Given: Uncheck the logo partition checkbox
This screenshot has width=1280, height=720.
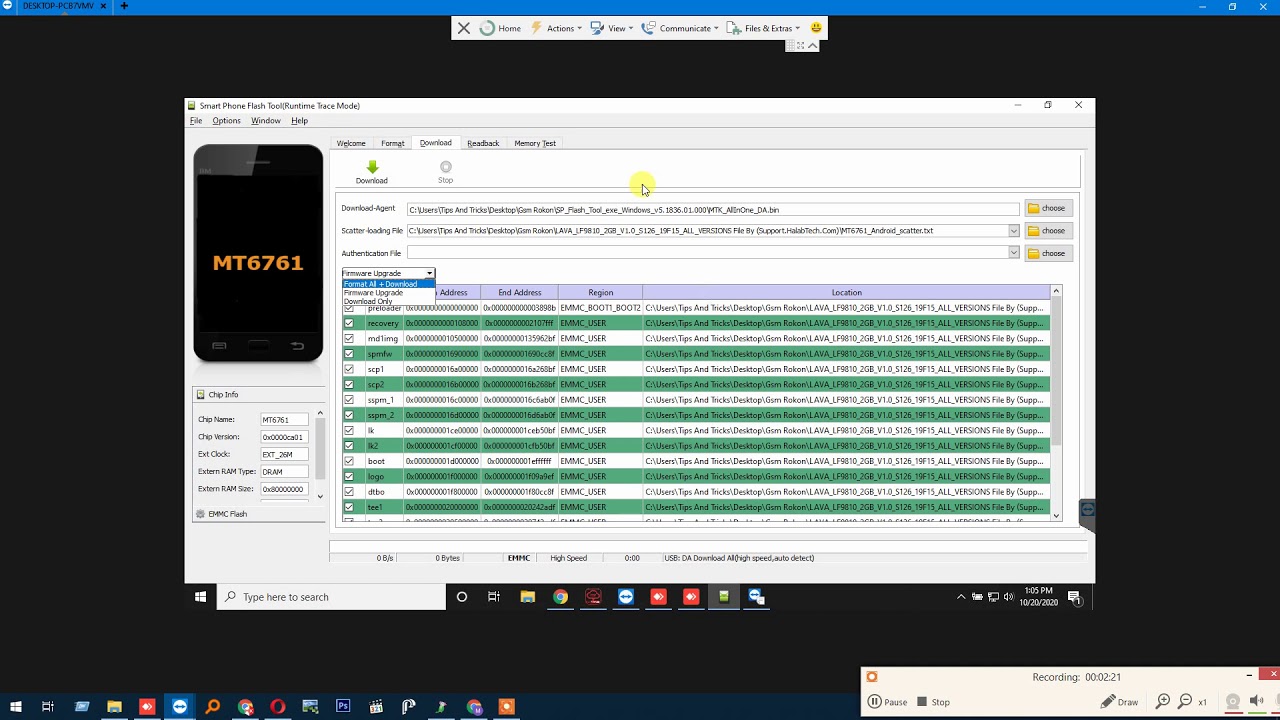Looking at the screenshot, I should click(x=349, y=476).
